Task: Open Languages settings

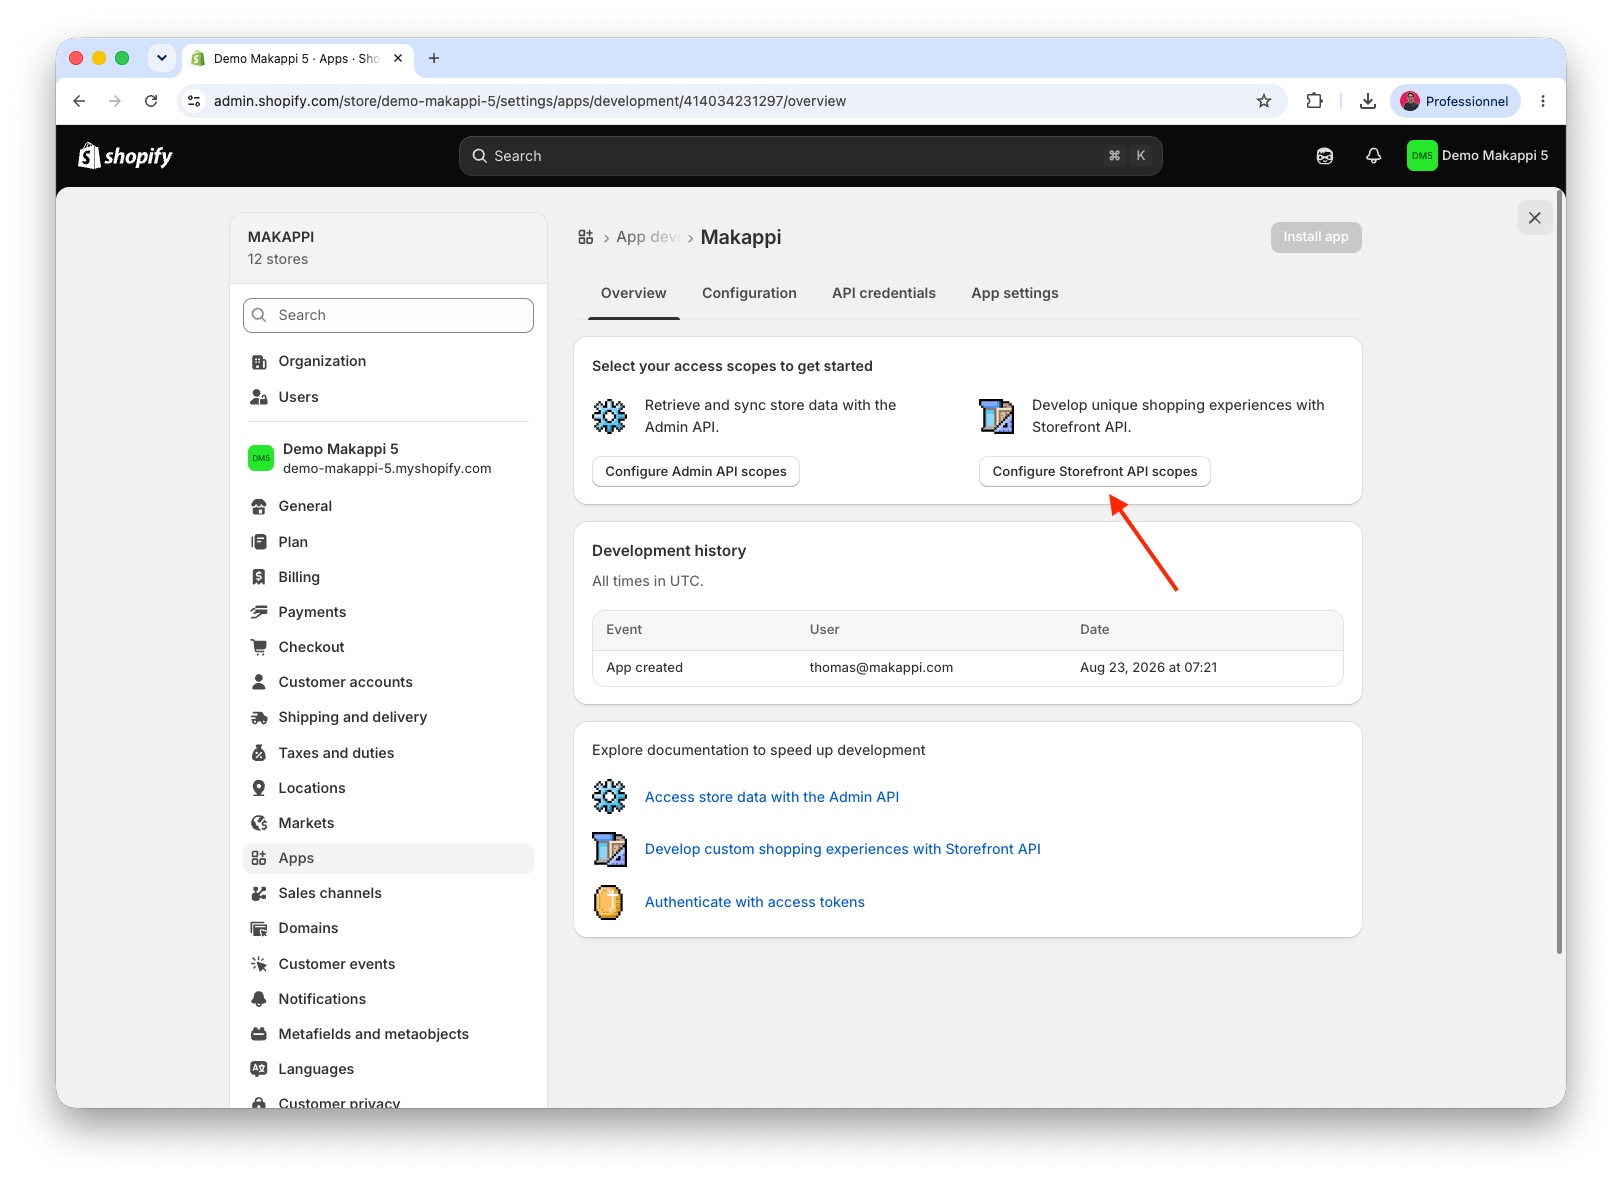Action: pos(388,1069)
